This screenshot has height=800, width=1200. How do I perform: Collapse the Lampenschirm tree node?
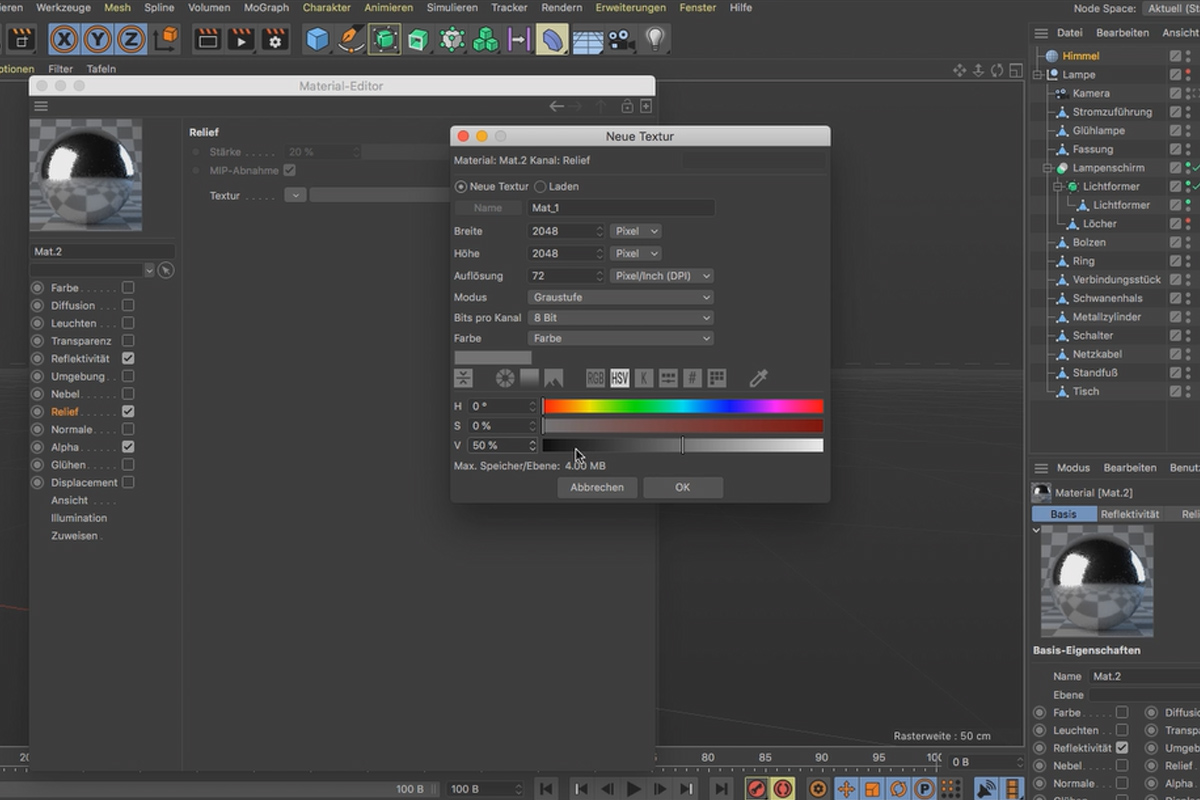[1048, 168]
